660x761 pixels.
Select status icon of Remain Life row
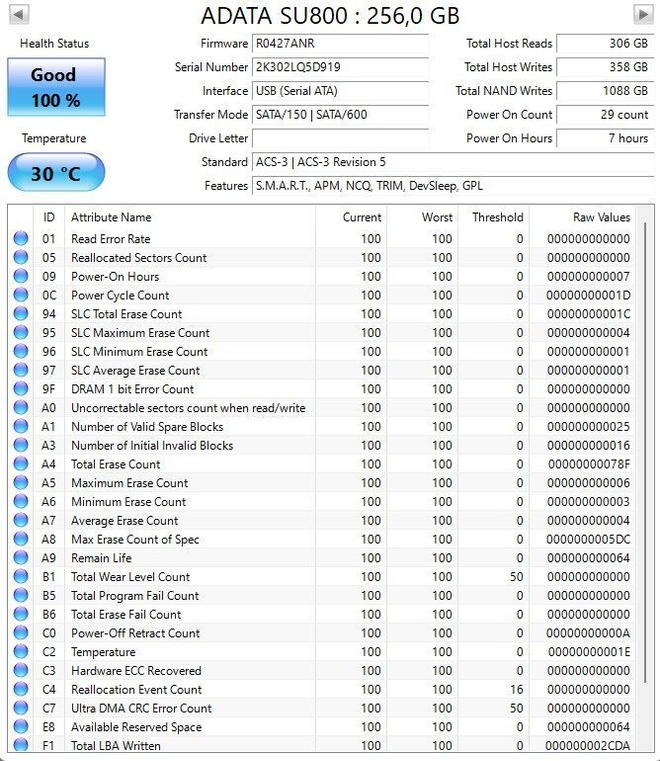21,558
